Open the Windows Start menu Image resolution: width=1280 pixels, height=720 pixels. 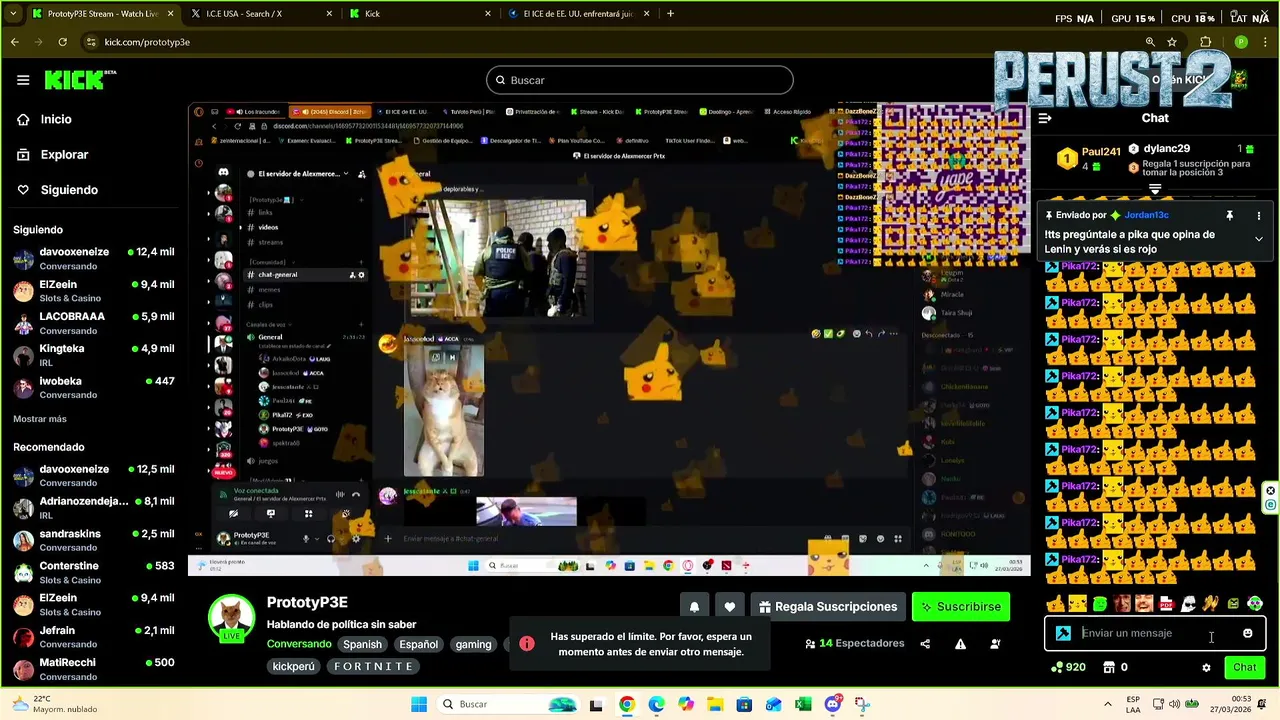coord(419,704)
